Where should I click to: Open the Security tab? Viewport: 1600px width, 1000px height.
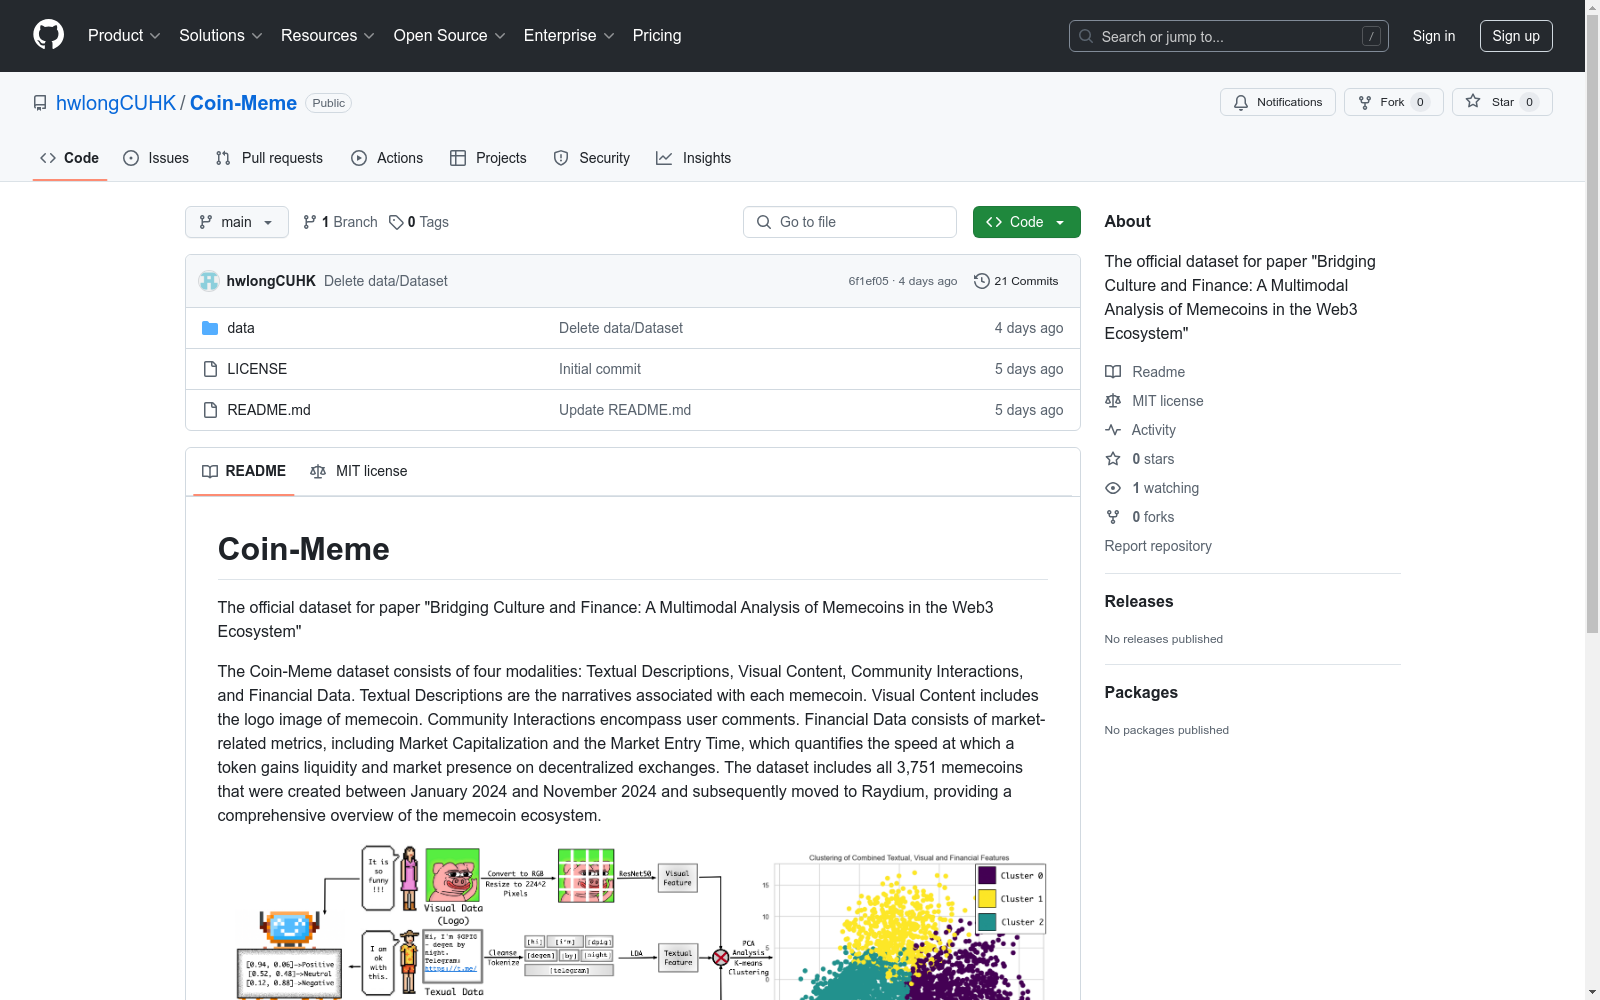(x=592, y=158)
